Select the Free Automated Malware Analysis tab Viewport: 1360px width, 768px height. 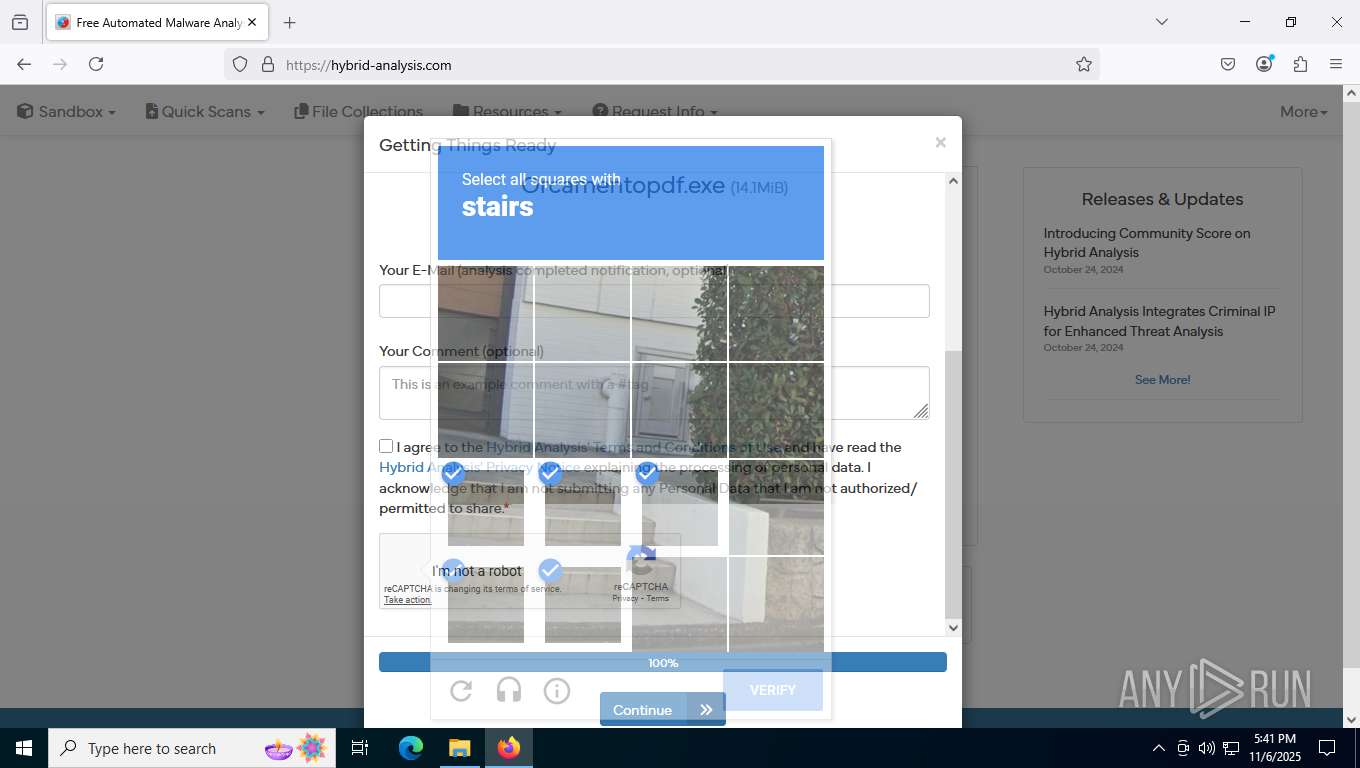[157, 22]
